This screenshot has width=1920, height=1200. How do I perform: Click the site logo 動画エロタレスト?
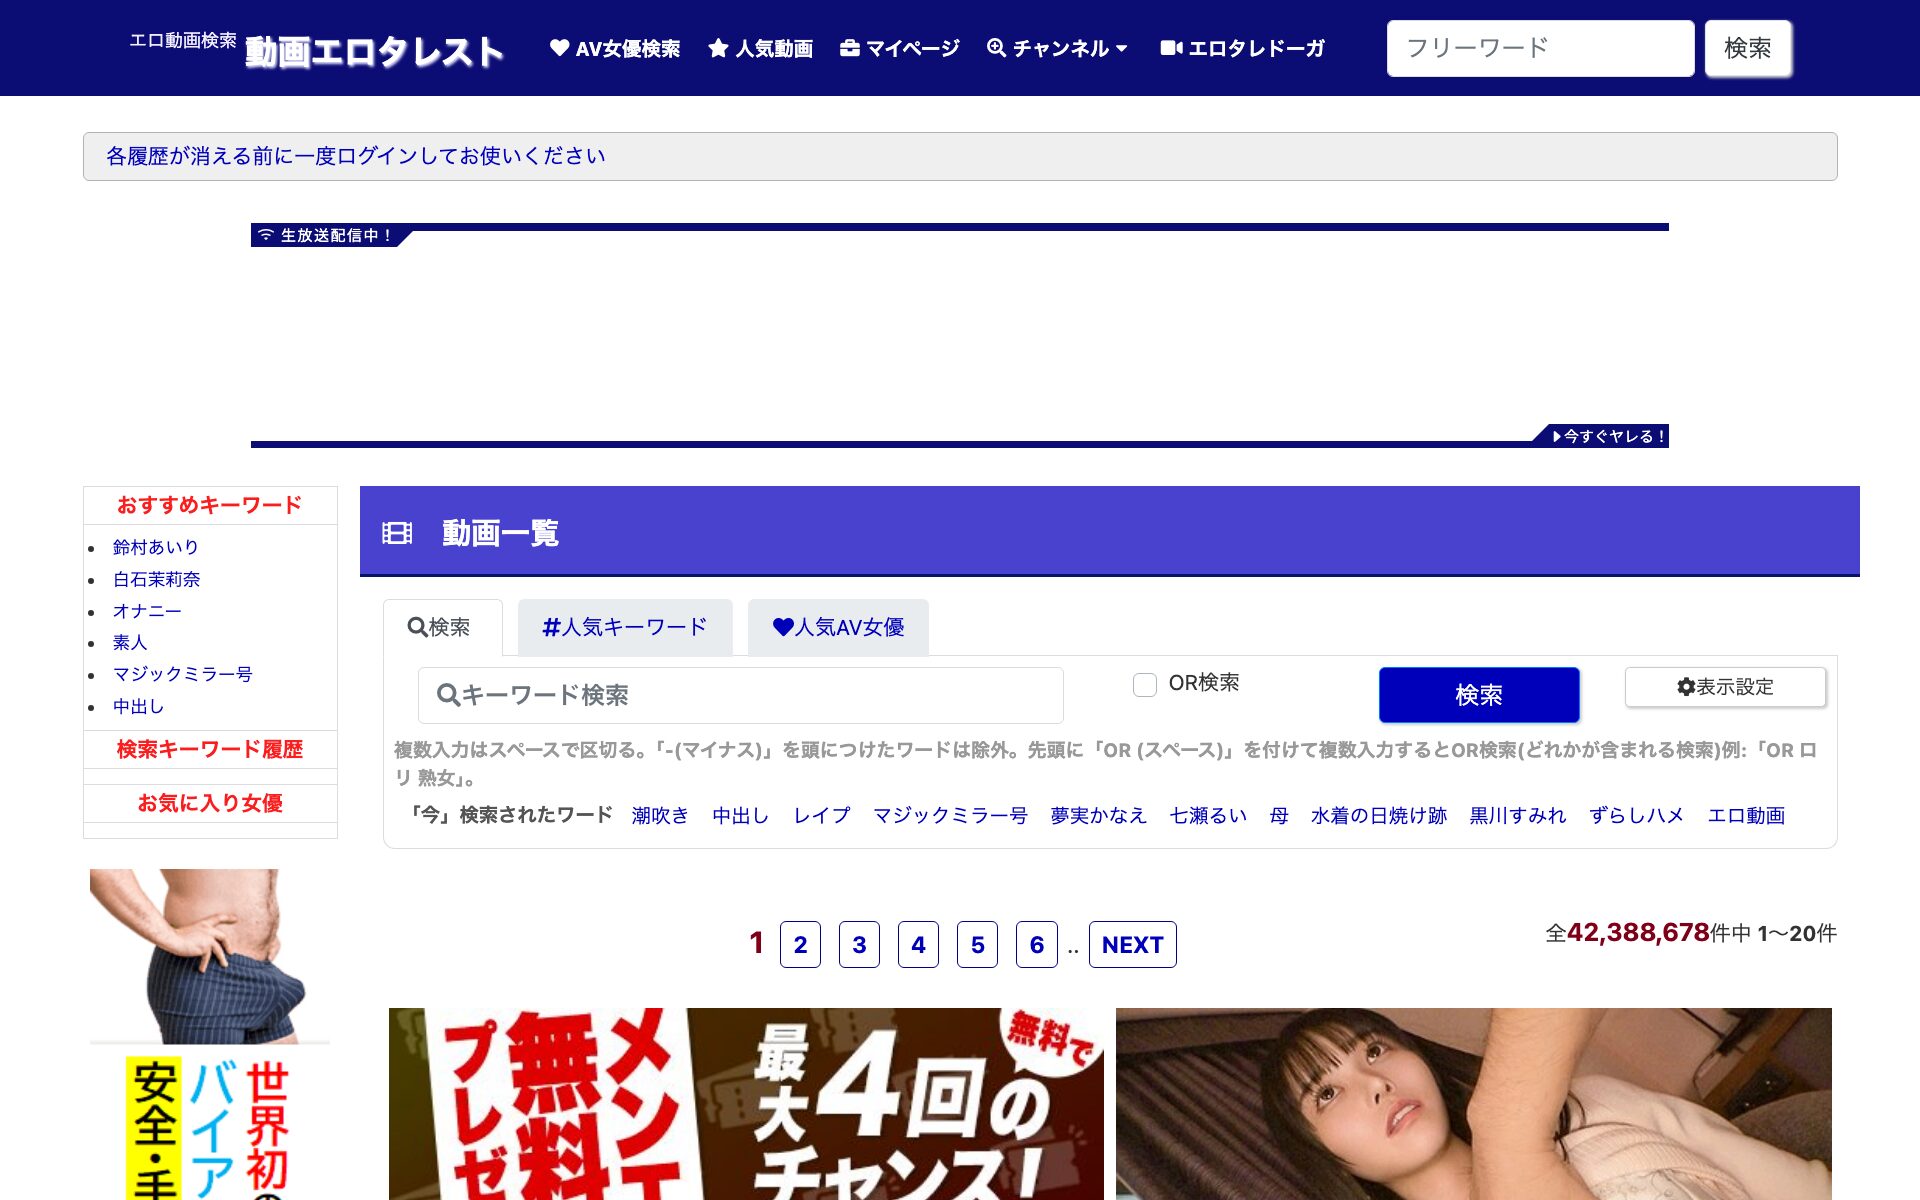(374, 51)
